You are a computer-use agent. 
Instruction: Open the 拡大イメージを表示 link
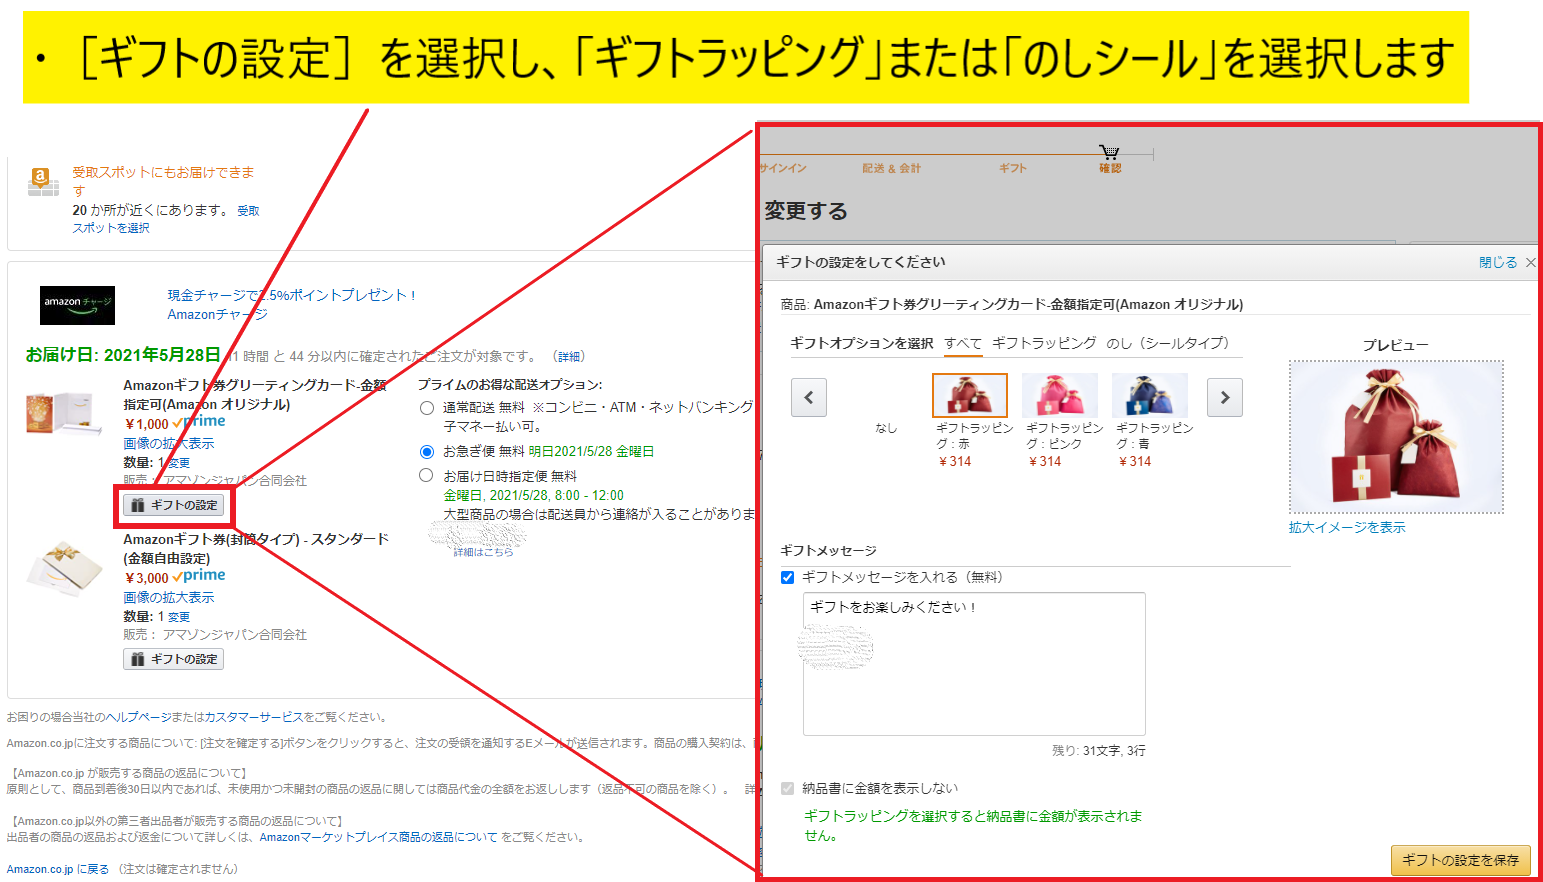(x=1347, y=527)
